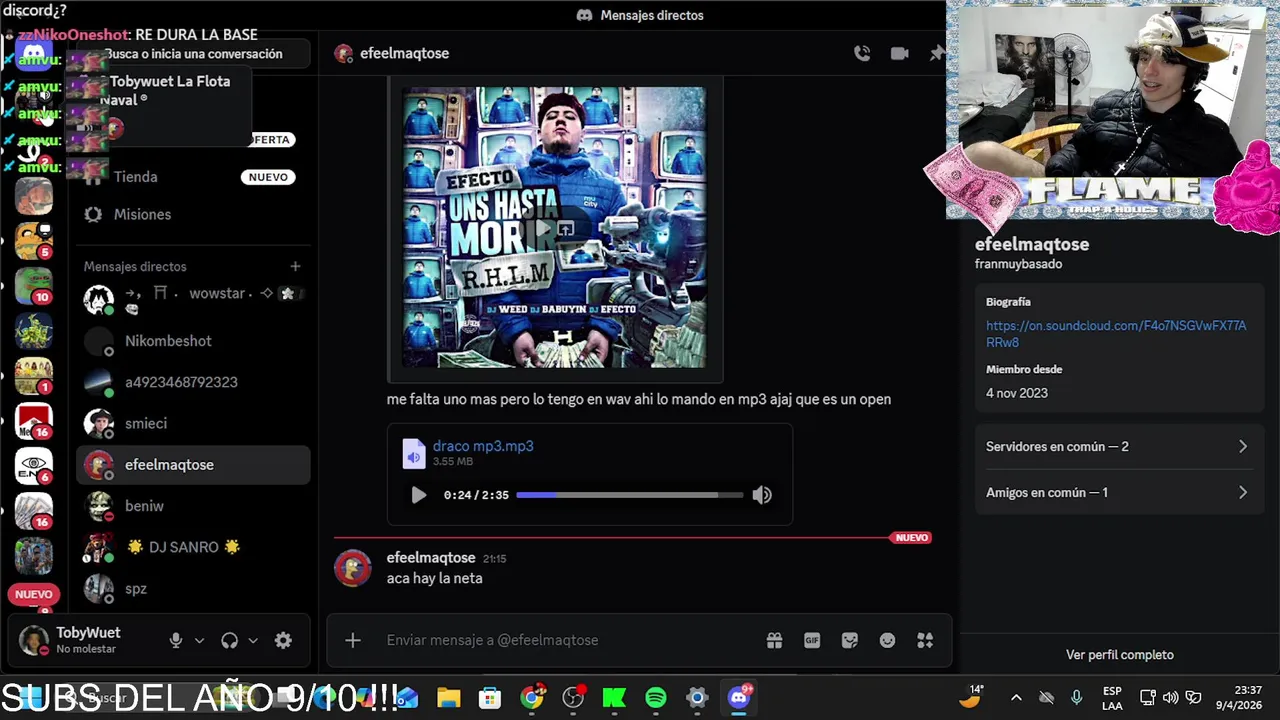The height and width of the screenshot is (720, 1280).
Task: Mute the draco mp3 audio volume
Action: click(762, 495)
